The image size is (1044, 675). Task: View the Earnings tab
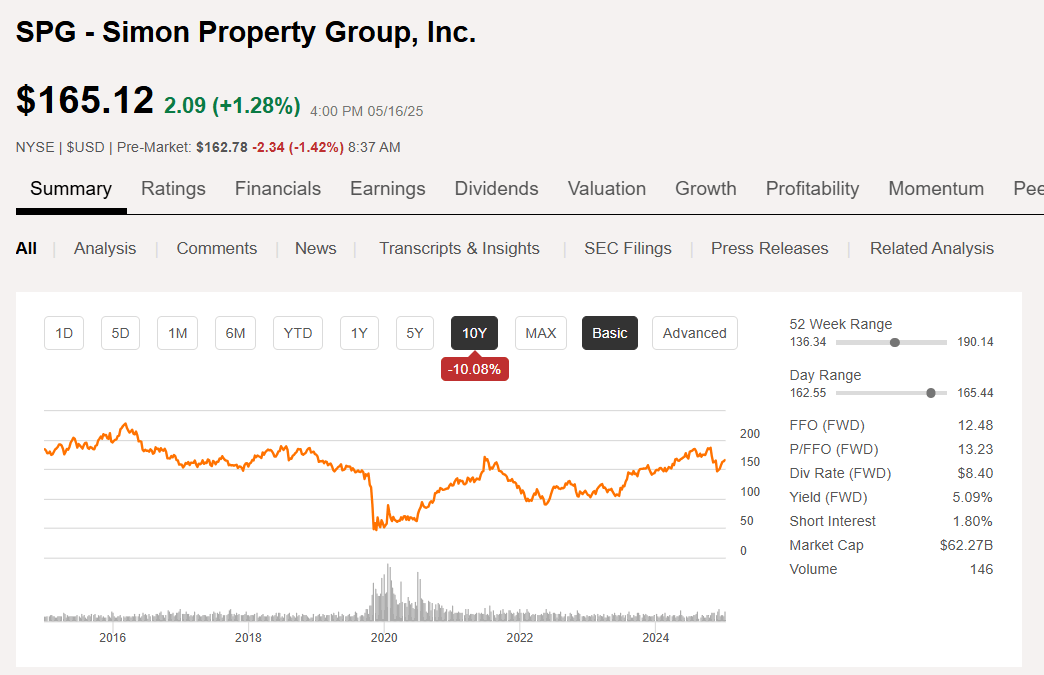coord(388,188)
